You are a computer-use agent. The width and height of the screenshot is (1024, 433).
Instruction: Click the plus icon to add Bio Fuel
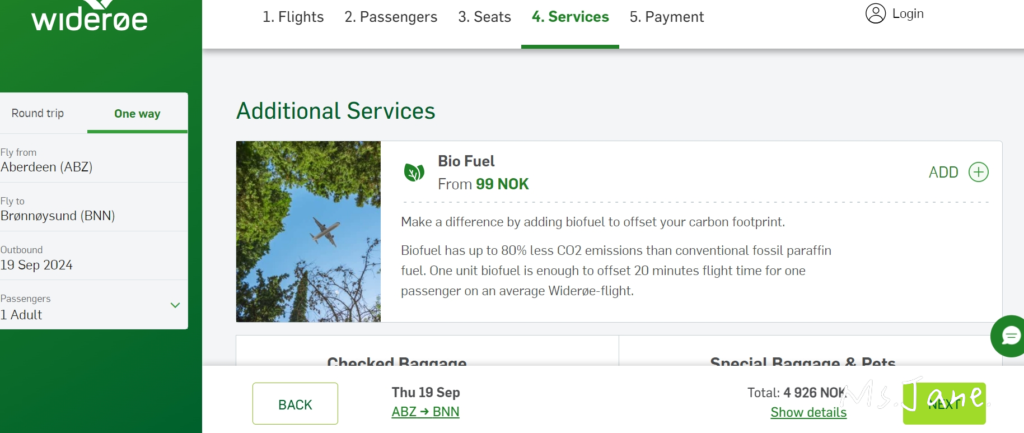tap(978, 172)
